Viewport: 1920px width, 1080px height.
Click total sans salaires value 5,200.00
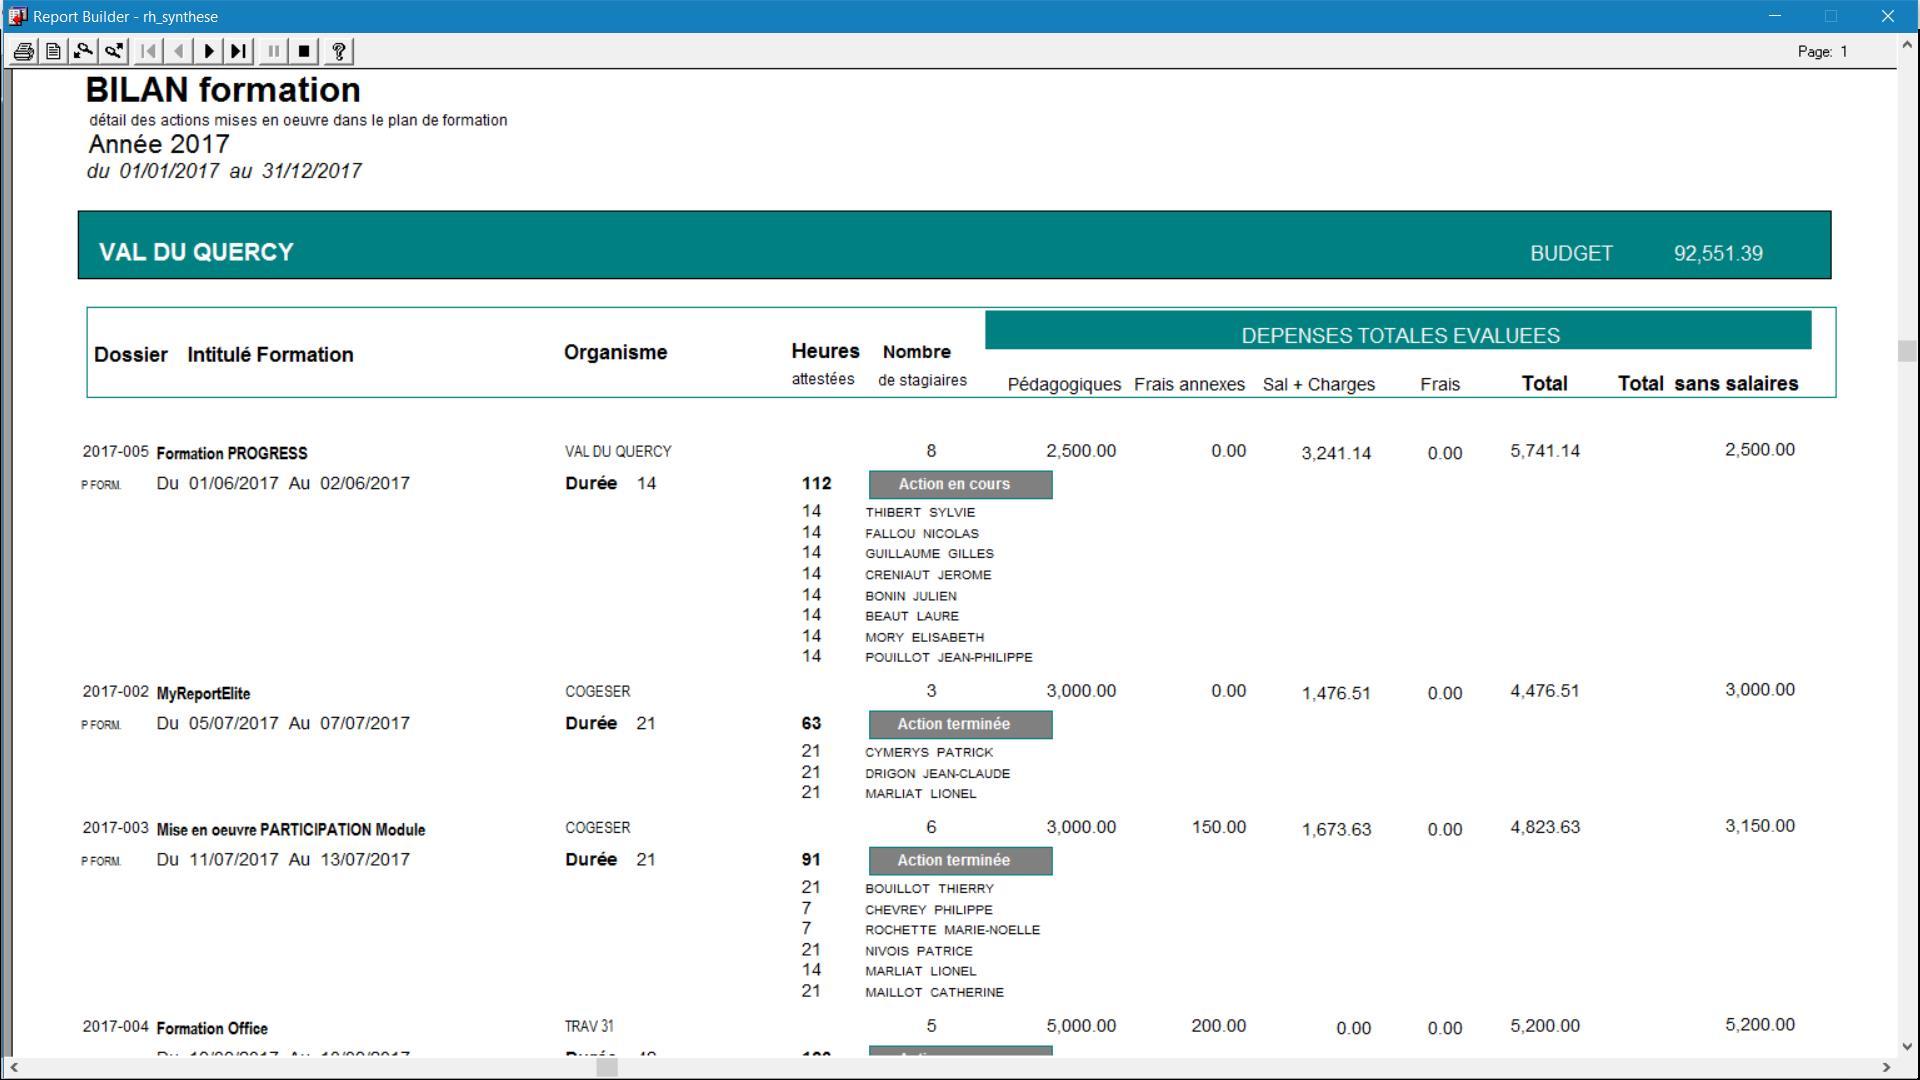[x=1760, y=1025]
